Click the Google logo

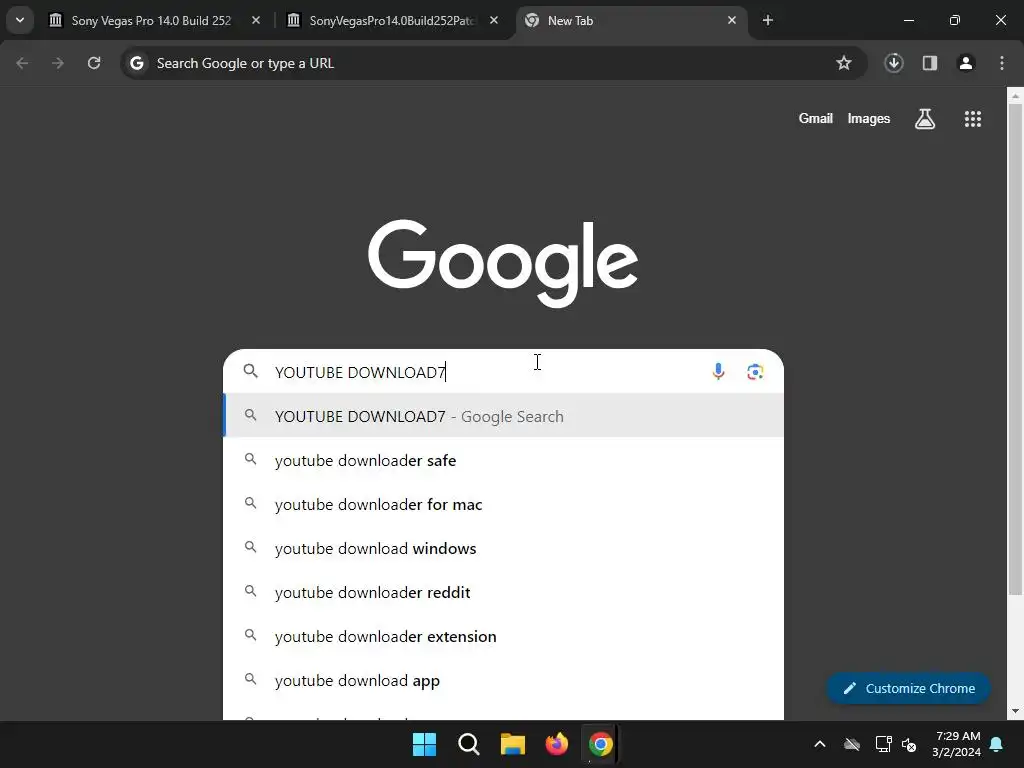click(503, 262)
